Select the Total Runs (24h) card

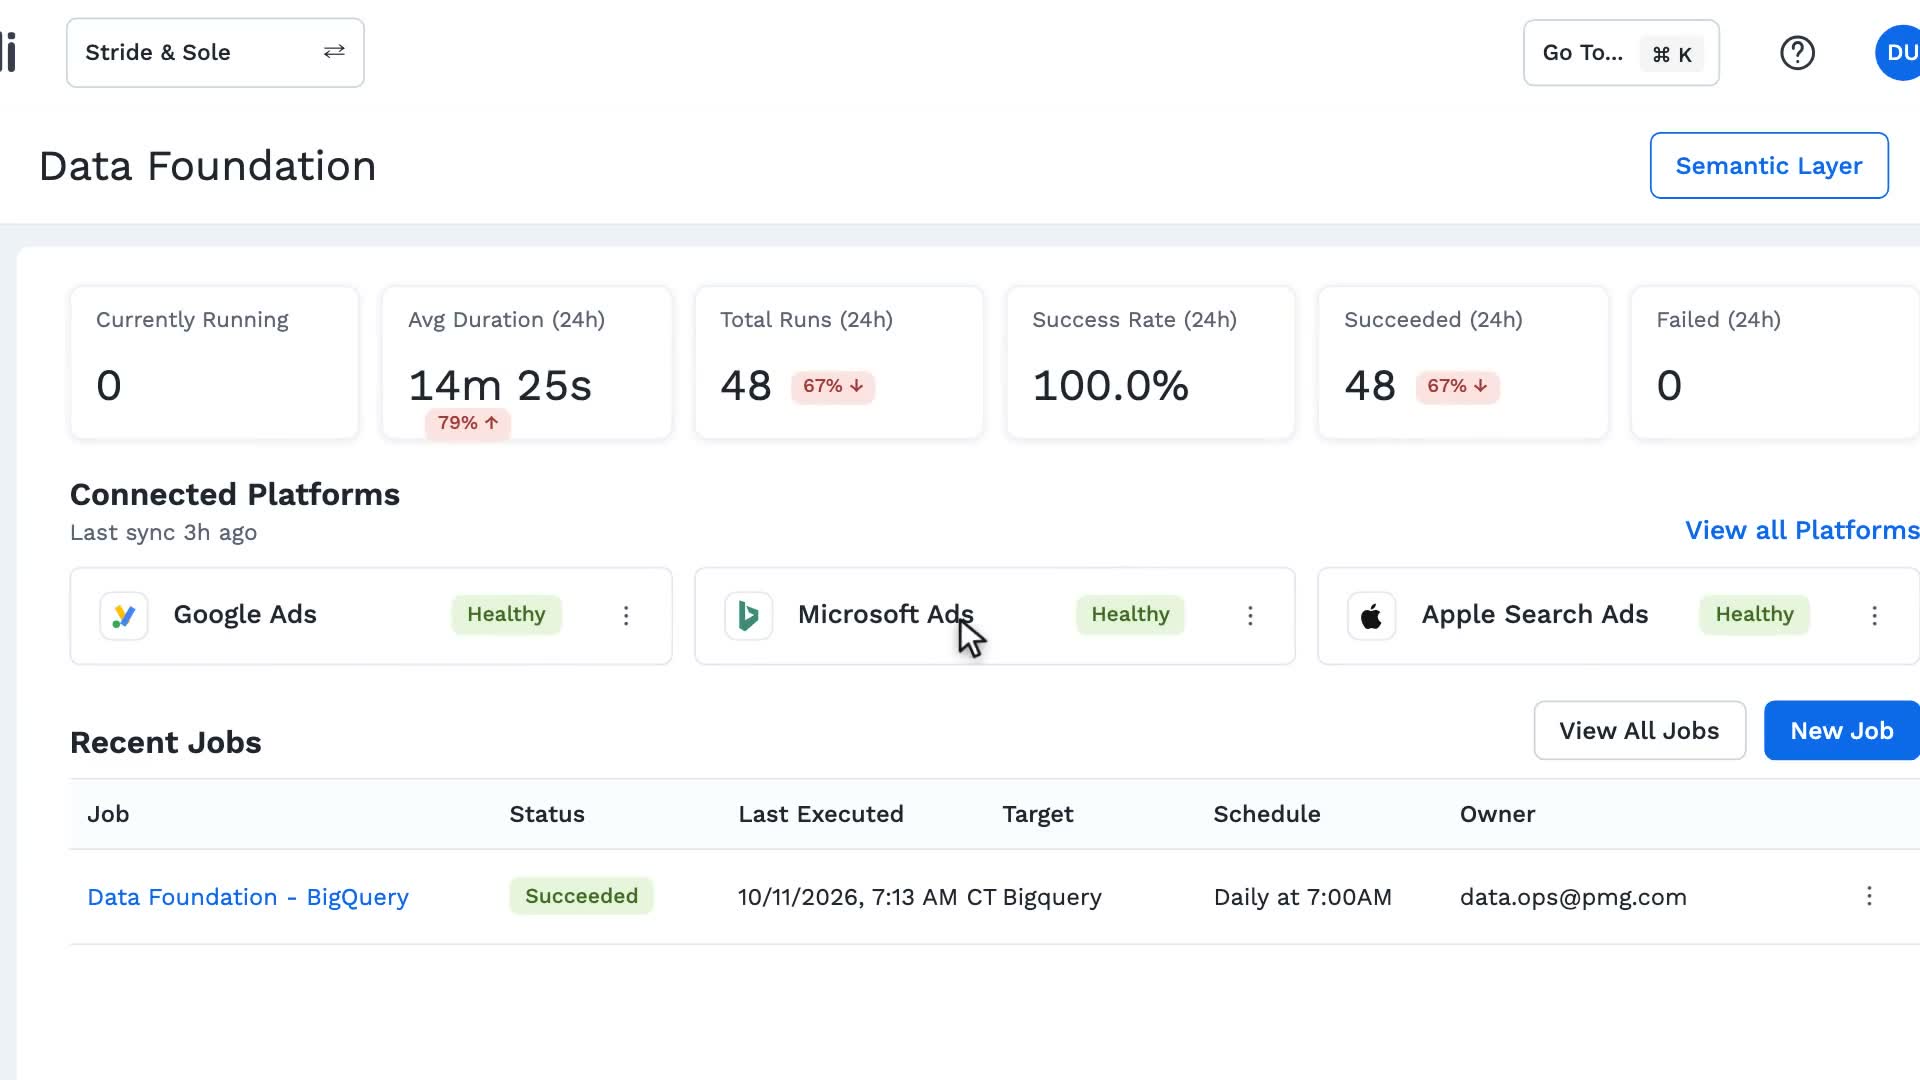(839, 363)
